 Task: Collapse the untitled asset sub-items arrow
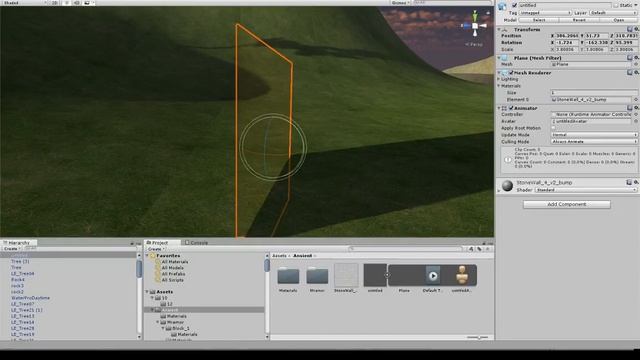pyautogui.click(x=387, y=275)
